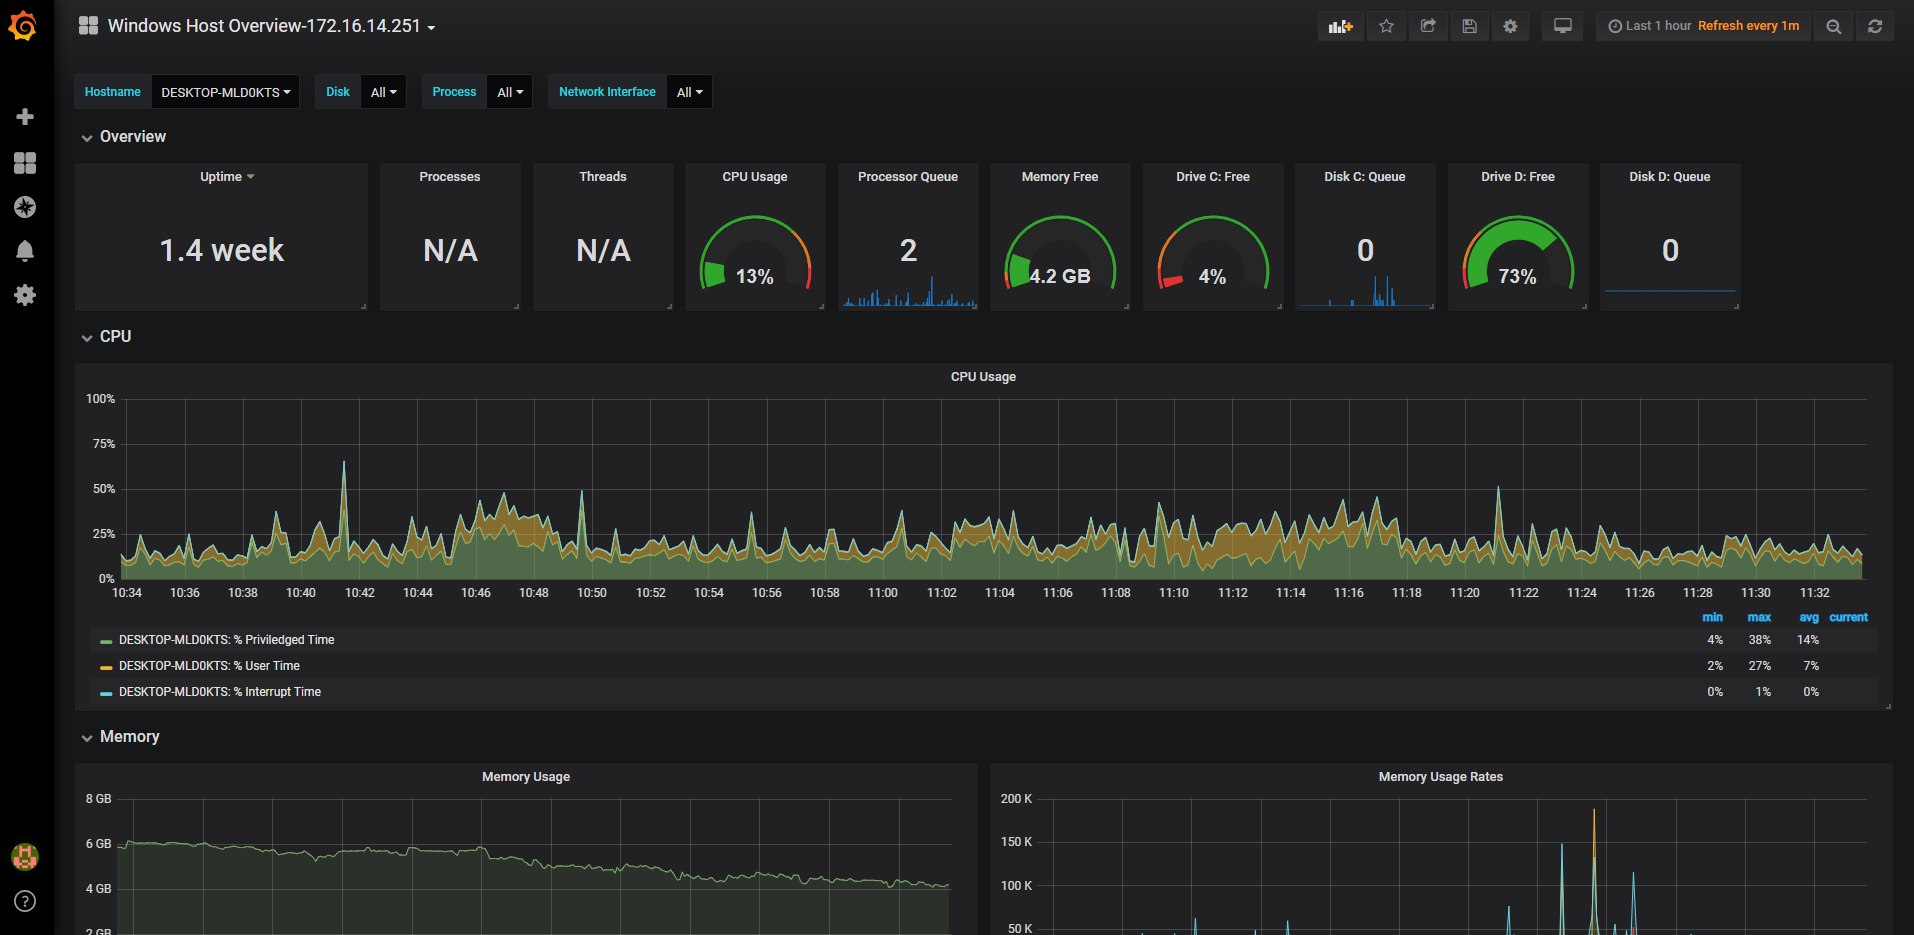Image resolution: width=1914 pixels, height=935 pixels.
Task: Sort legend by max column
Action: 1759,618
